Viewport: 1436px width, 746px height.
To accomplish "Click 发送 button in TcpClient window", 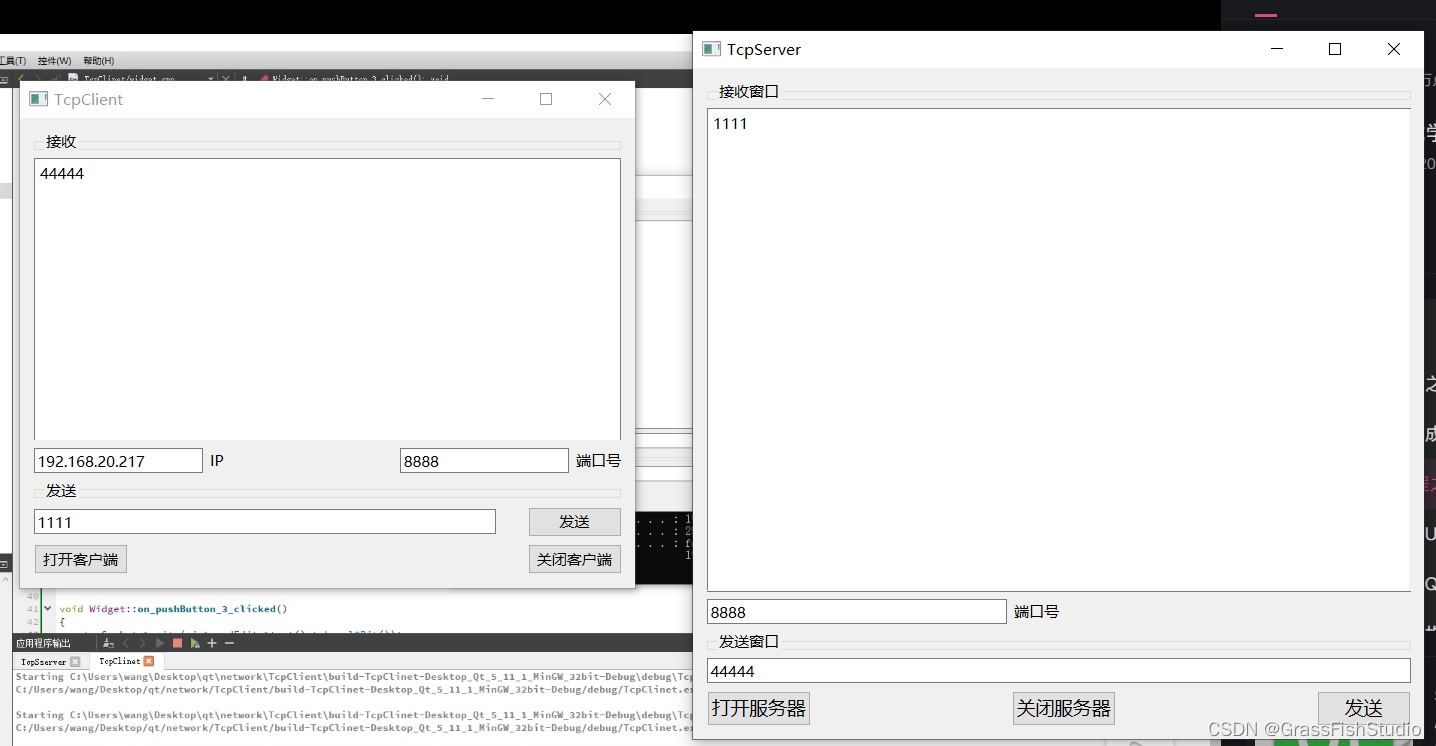I will pyautogui.click(x=574, y=522).
